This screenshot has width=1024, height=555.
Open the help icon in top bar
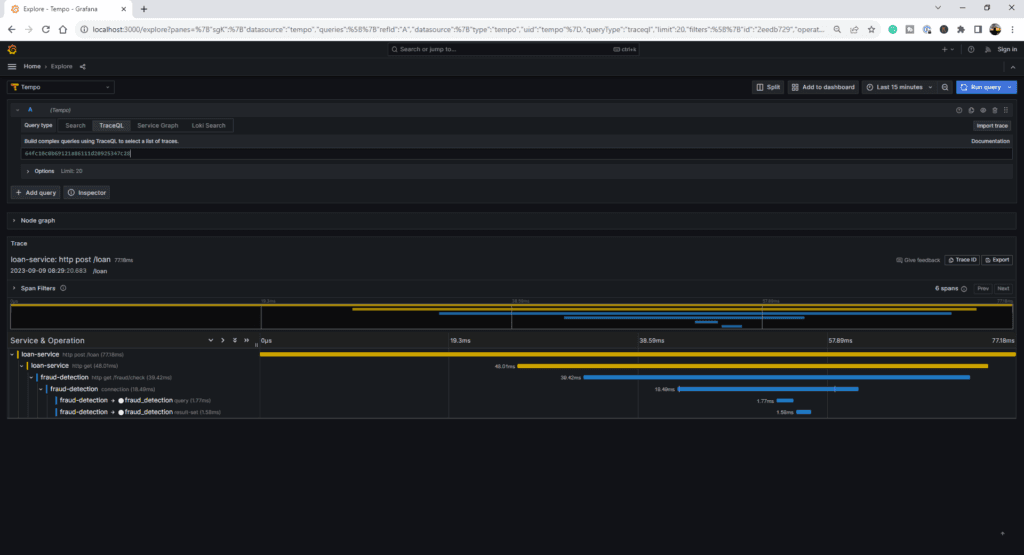969,49
